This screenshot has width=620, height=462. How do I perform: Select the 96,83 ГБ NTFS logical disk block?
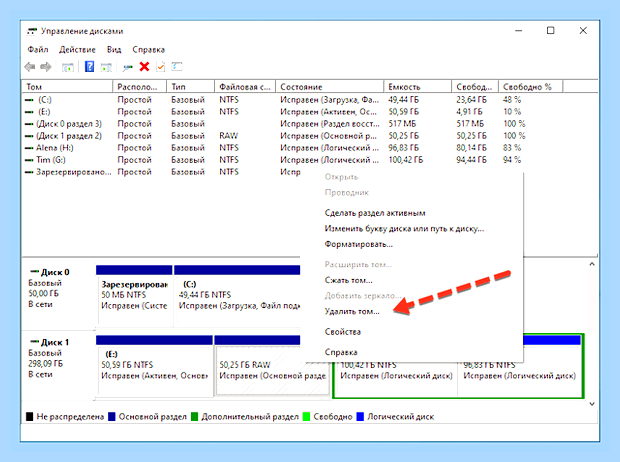click(x=520, y=370)
